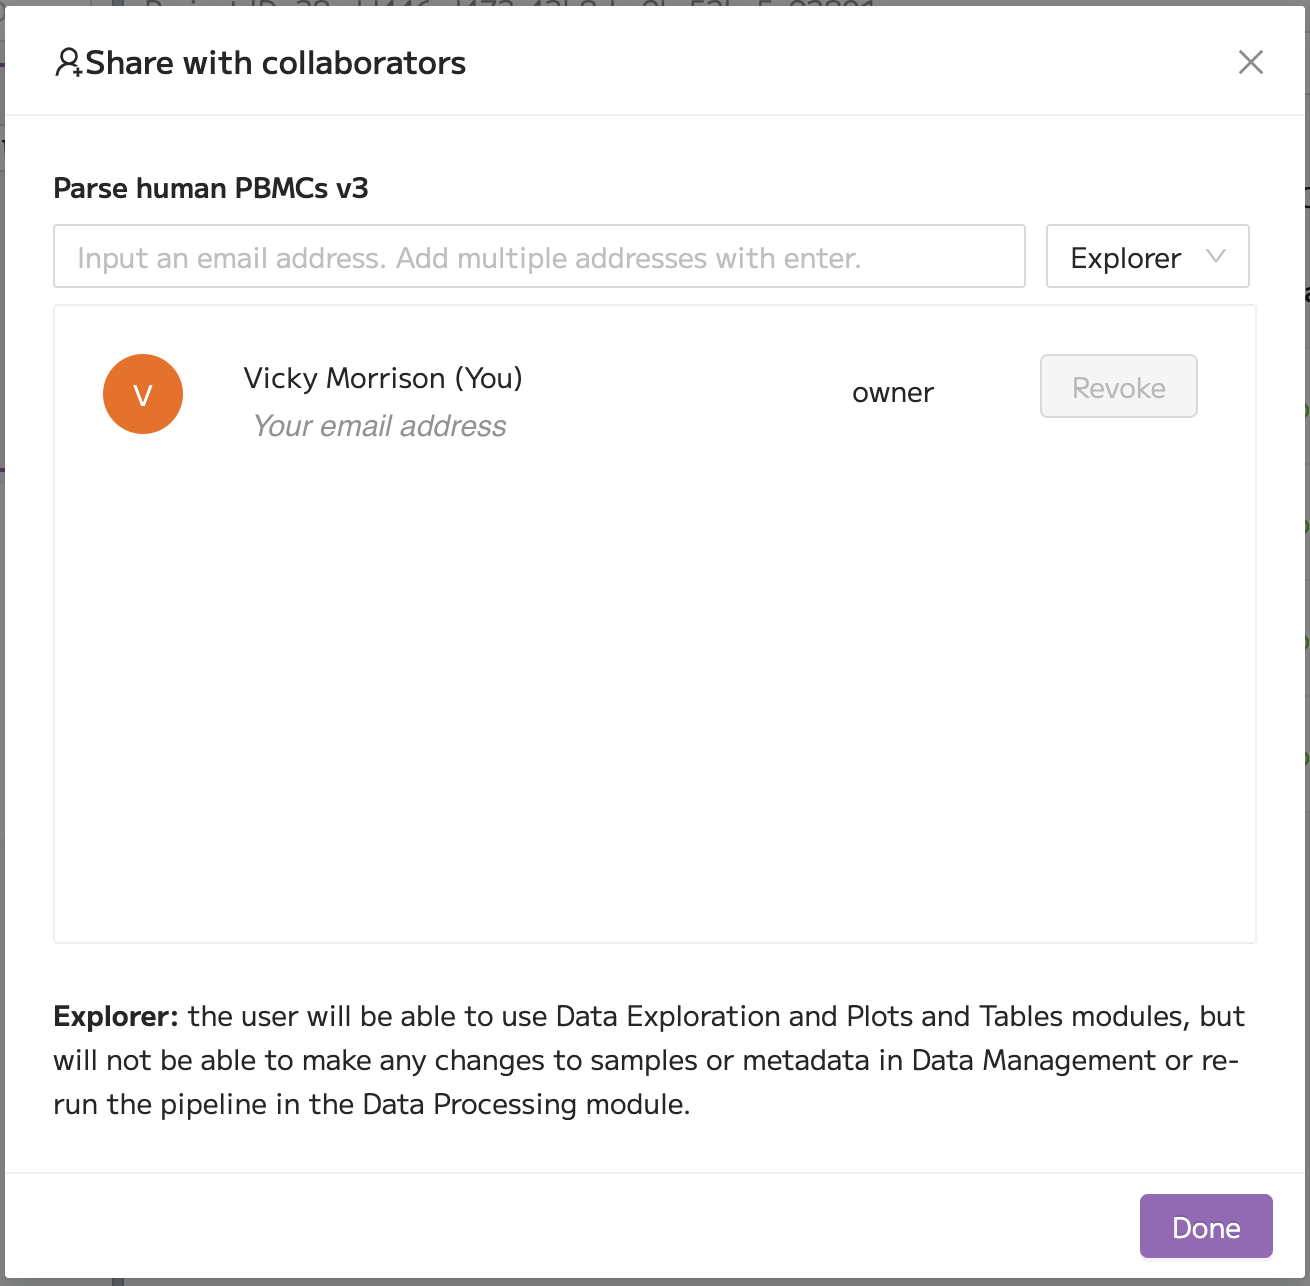The width and height of the screenshot is (1310, 1286).
Task: Select the orange V avatar circle
Action: click(x=143, y=394)
